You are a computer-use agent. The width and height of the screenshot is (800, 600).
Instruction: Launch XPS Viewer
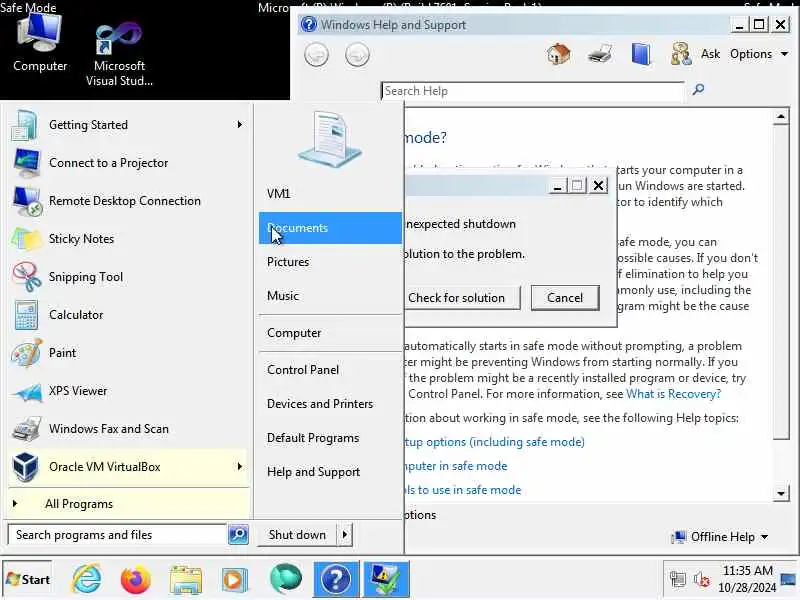[128, 391]
